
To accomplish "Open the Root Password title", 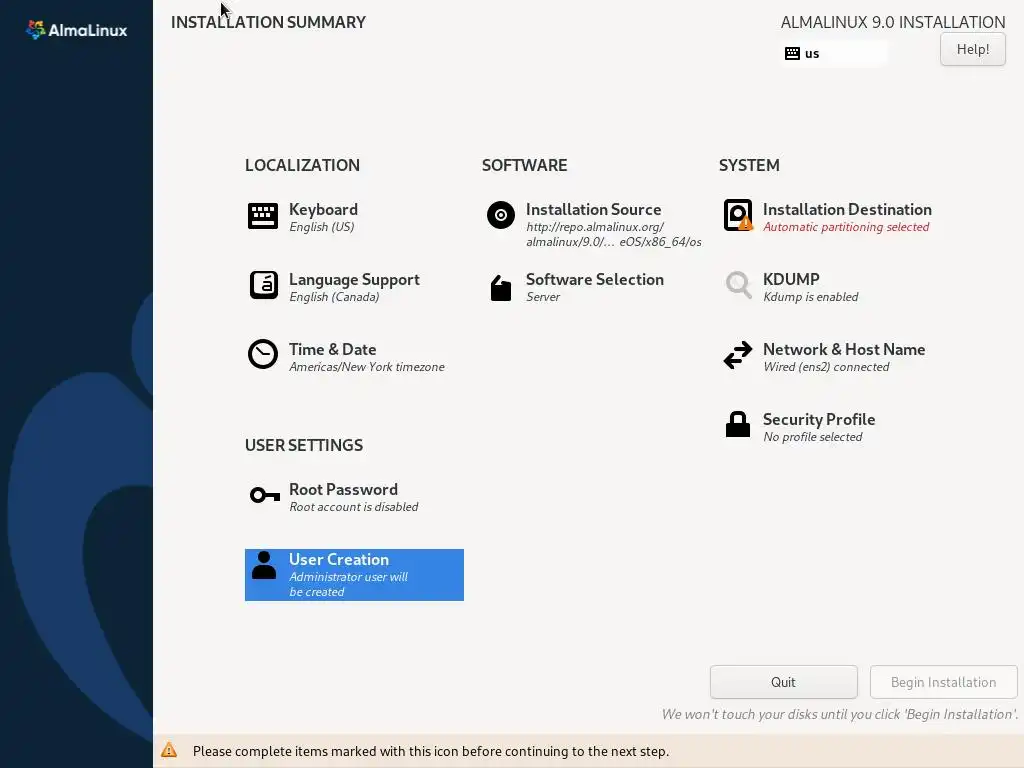I will click(344, 490).
